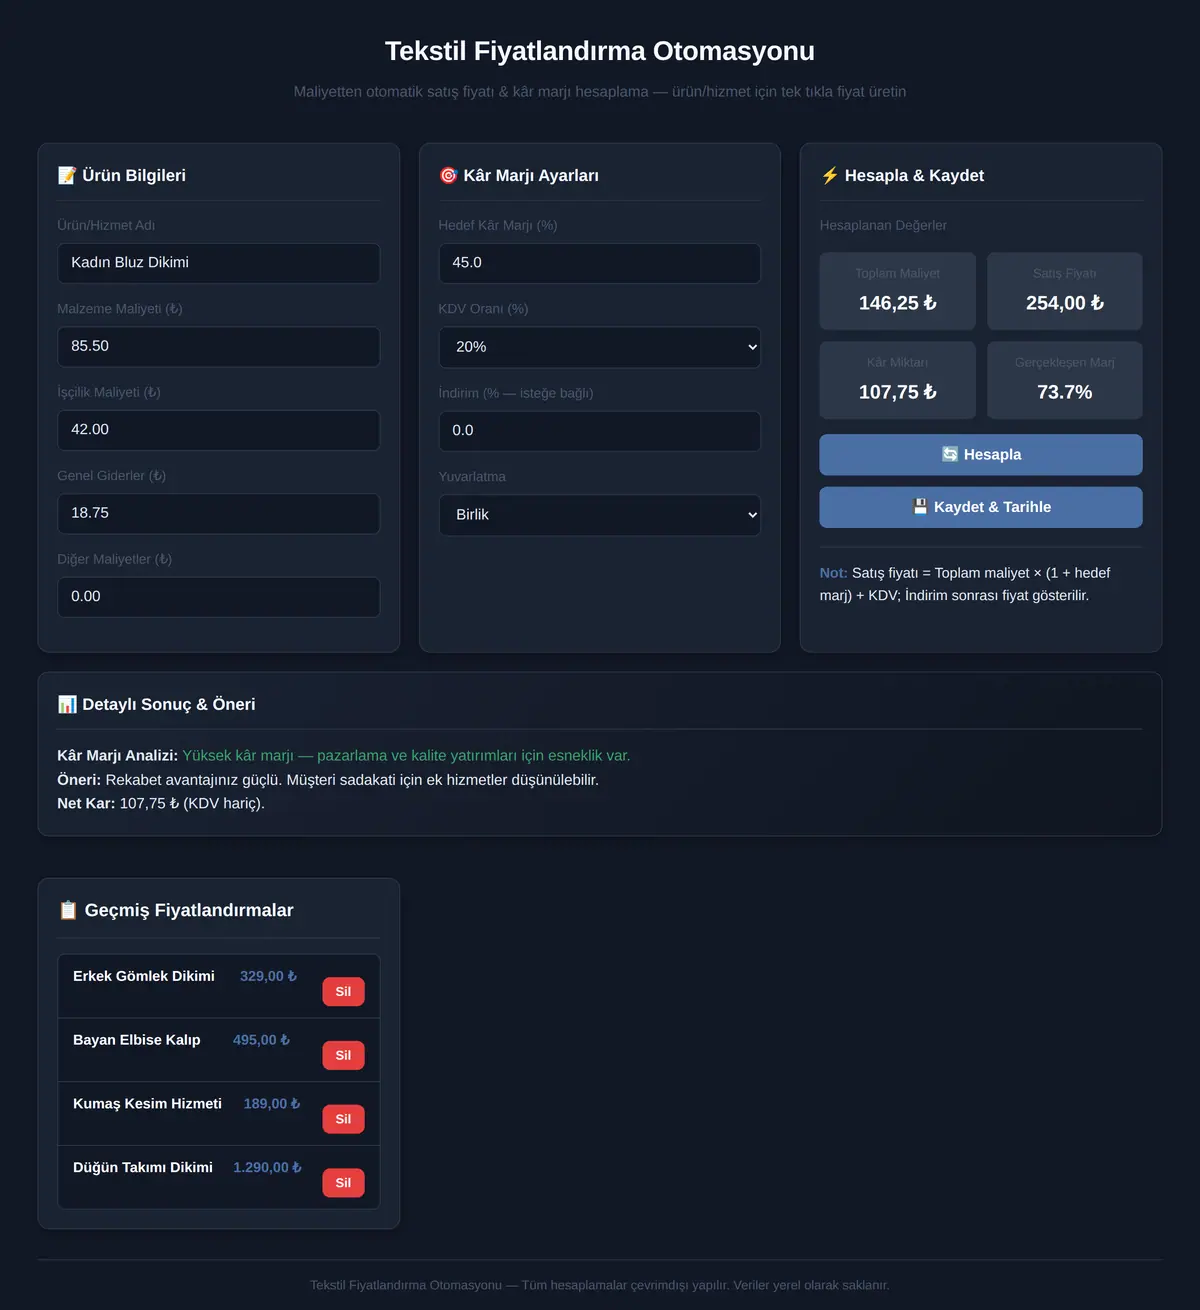Click the 495,00 ₺ price in history
The height and width of the screenshot is (1310, 1200).
click(262, 1040)
